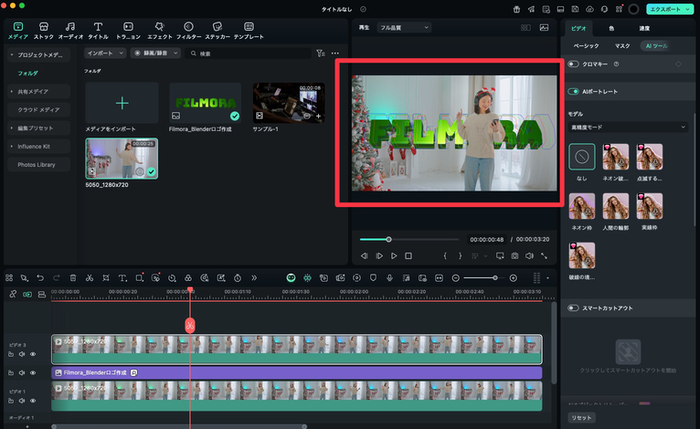700x429 pixels.
Task: Toggle the AIポートレート switch off
Action: click(x=574, y=91)
